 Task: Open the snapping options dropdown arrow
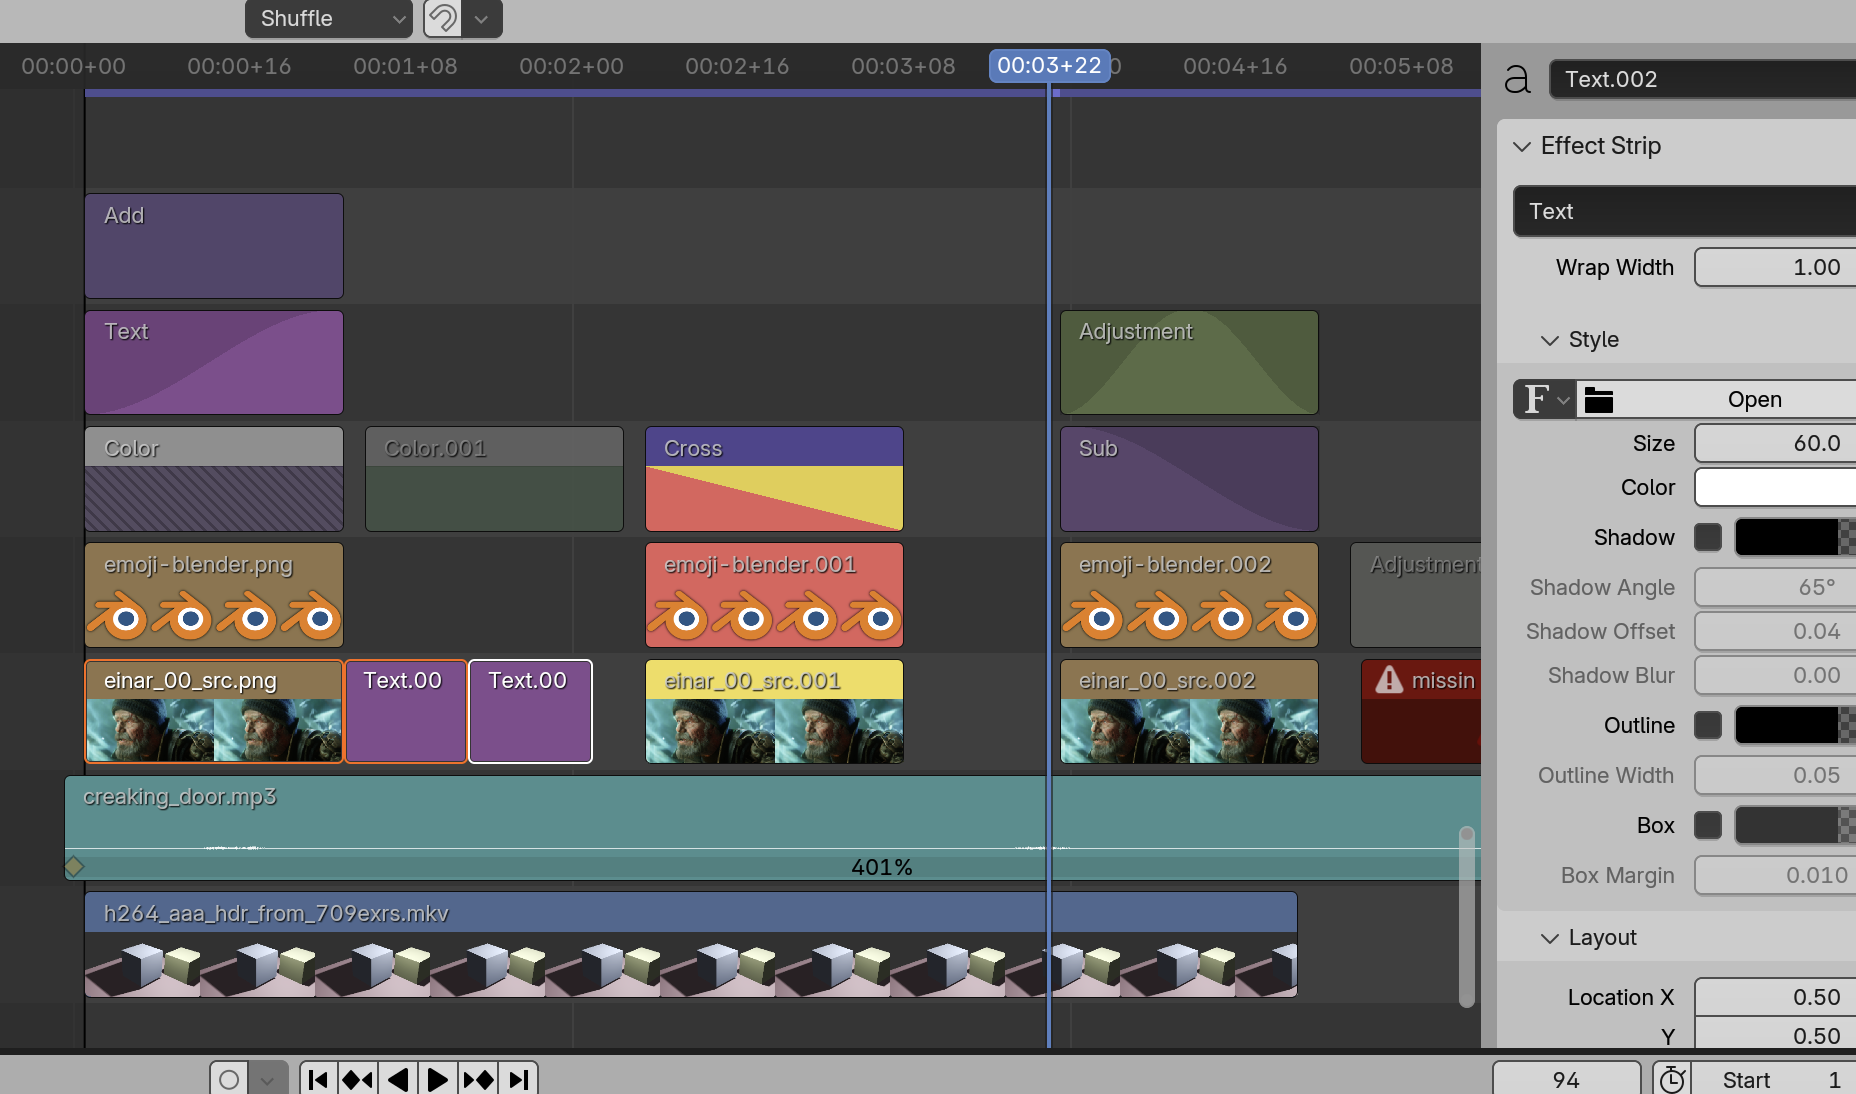click(x=482, y=18)
